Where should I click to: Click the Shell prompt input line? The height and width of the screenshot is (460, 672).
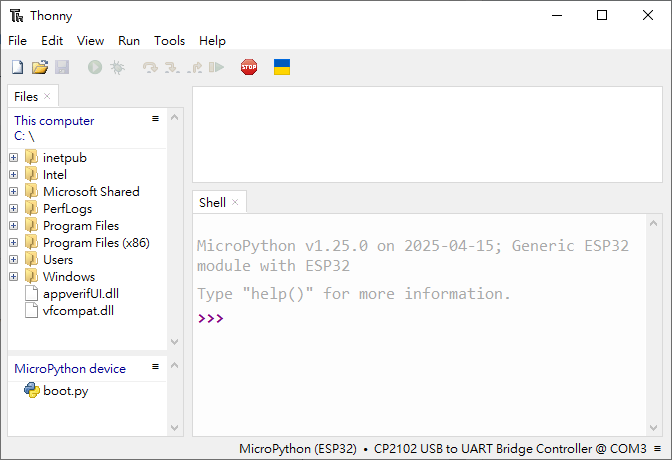[x=420, y=319]
